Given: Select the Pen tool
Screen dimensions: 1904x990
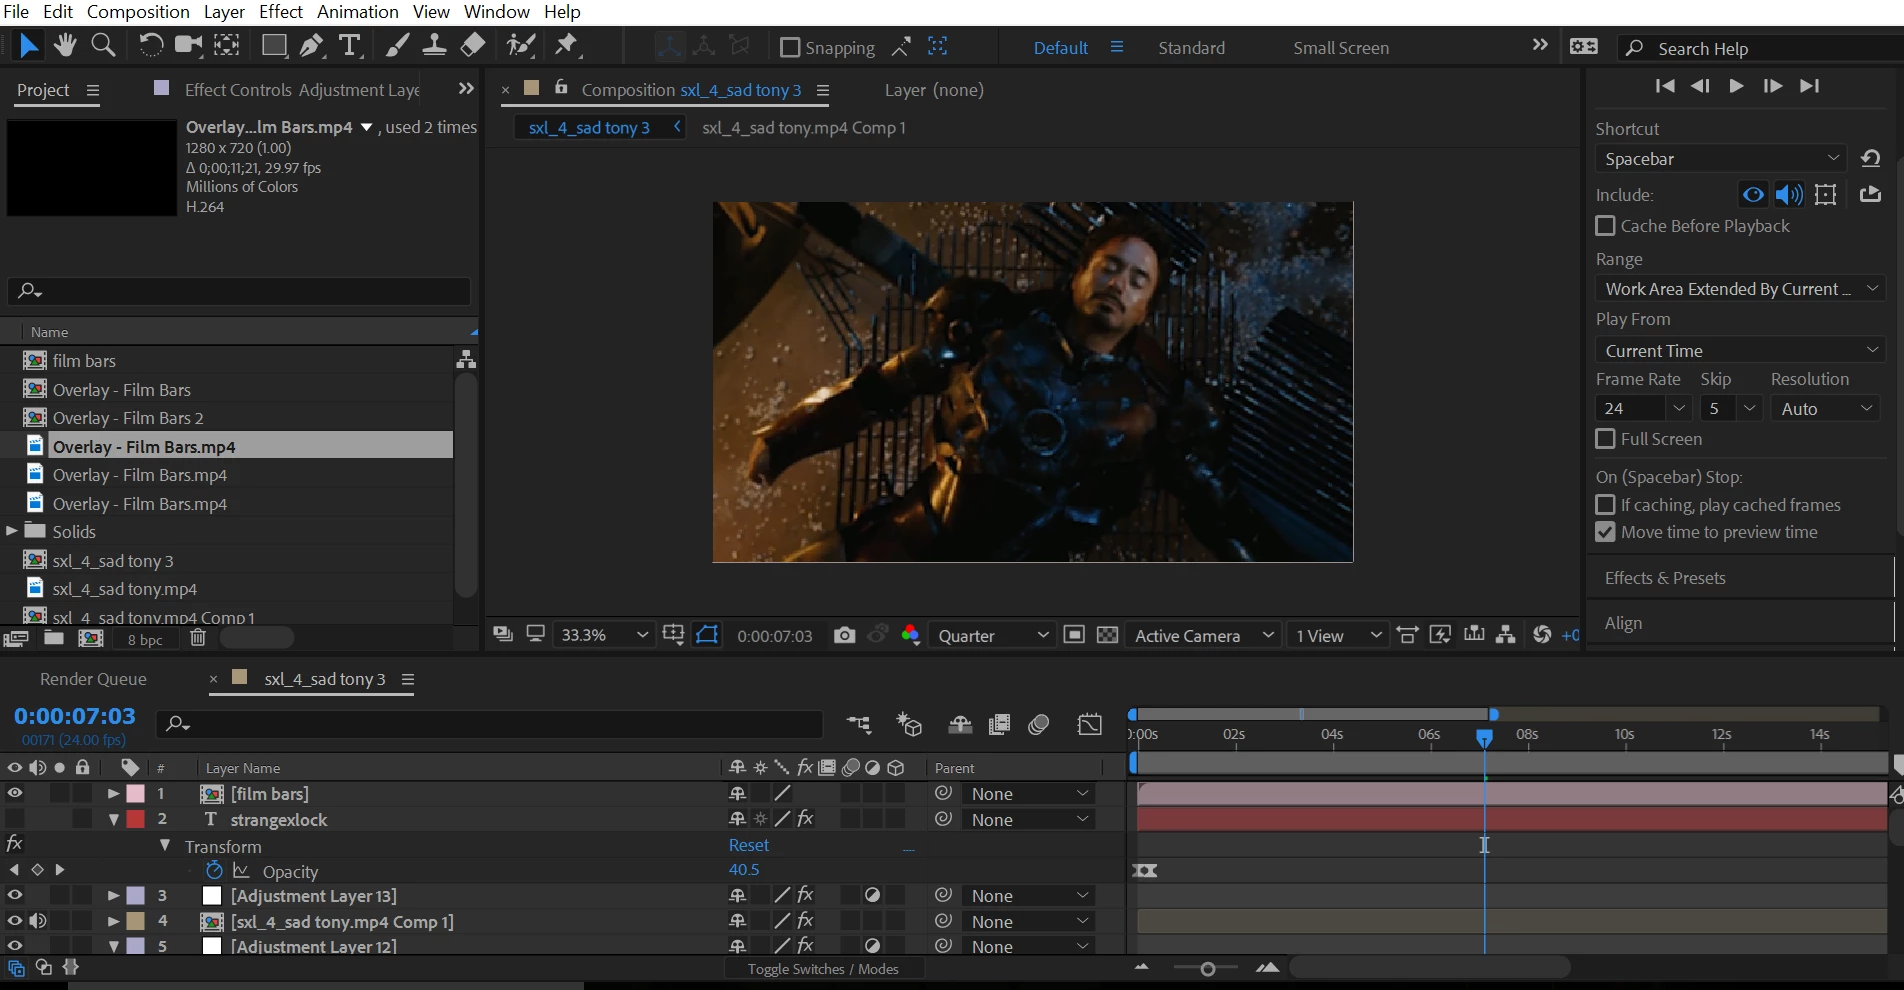Looking at the screenshot, I should click(x=312, y=45).
